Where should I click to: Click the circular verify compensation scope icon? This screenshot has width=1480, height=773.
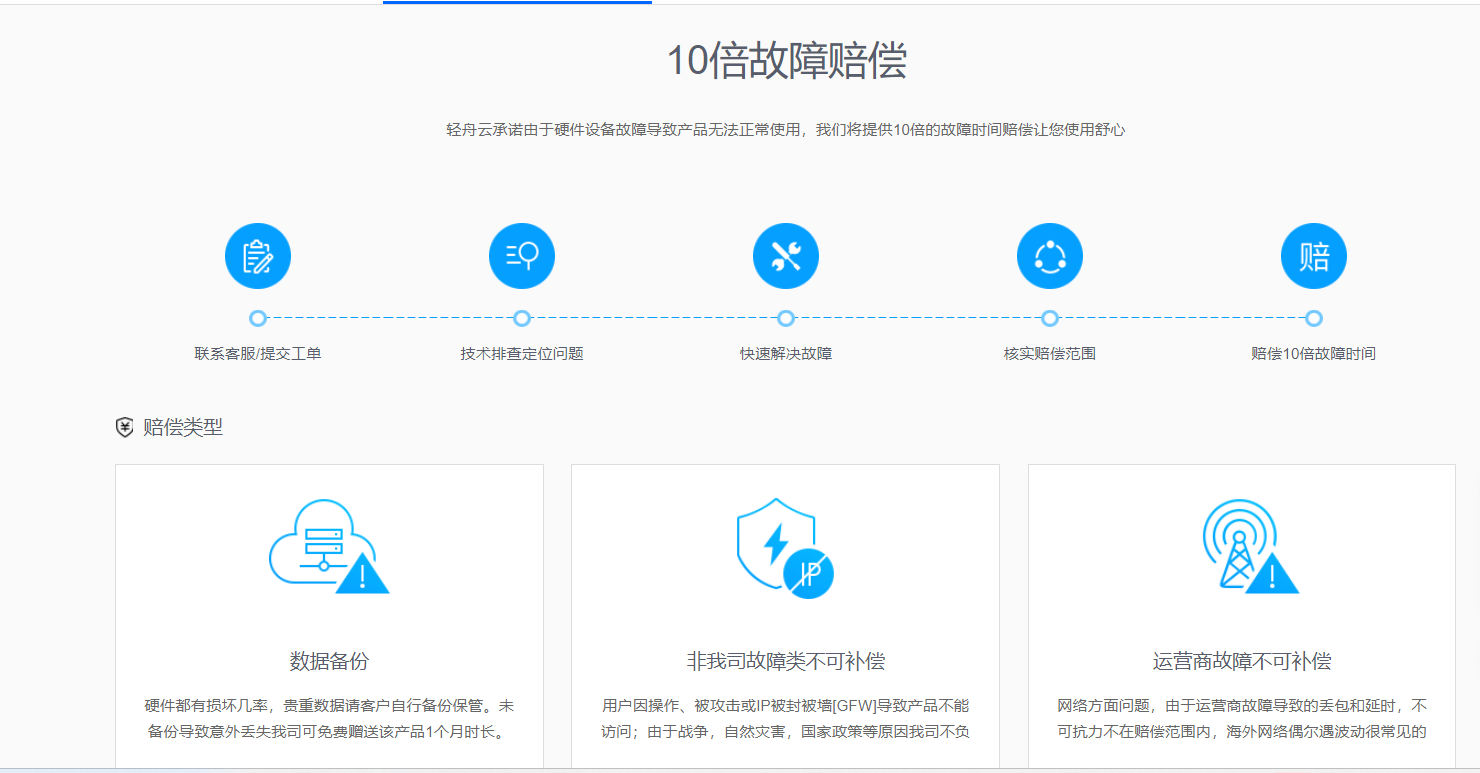(1050, 256)
